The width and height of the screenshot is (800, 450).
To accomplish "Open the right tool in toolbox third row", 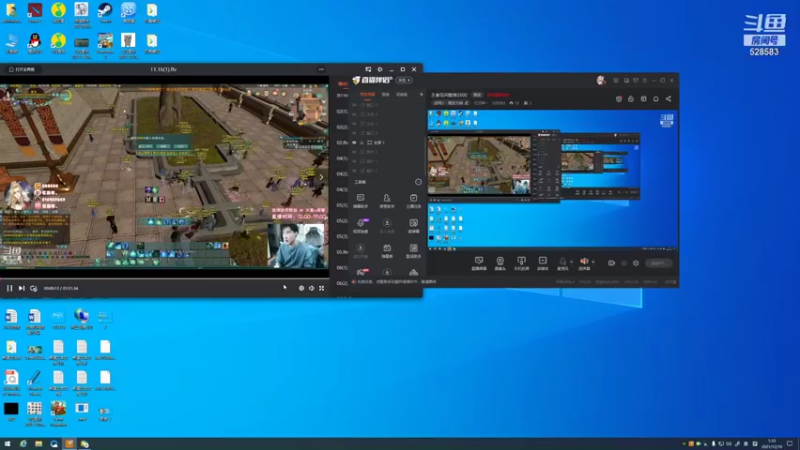I will coord(413,251).
